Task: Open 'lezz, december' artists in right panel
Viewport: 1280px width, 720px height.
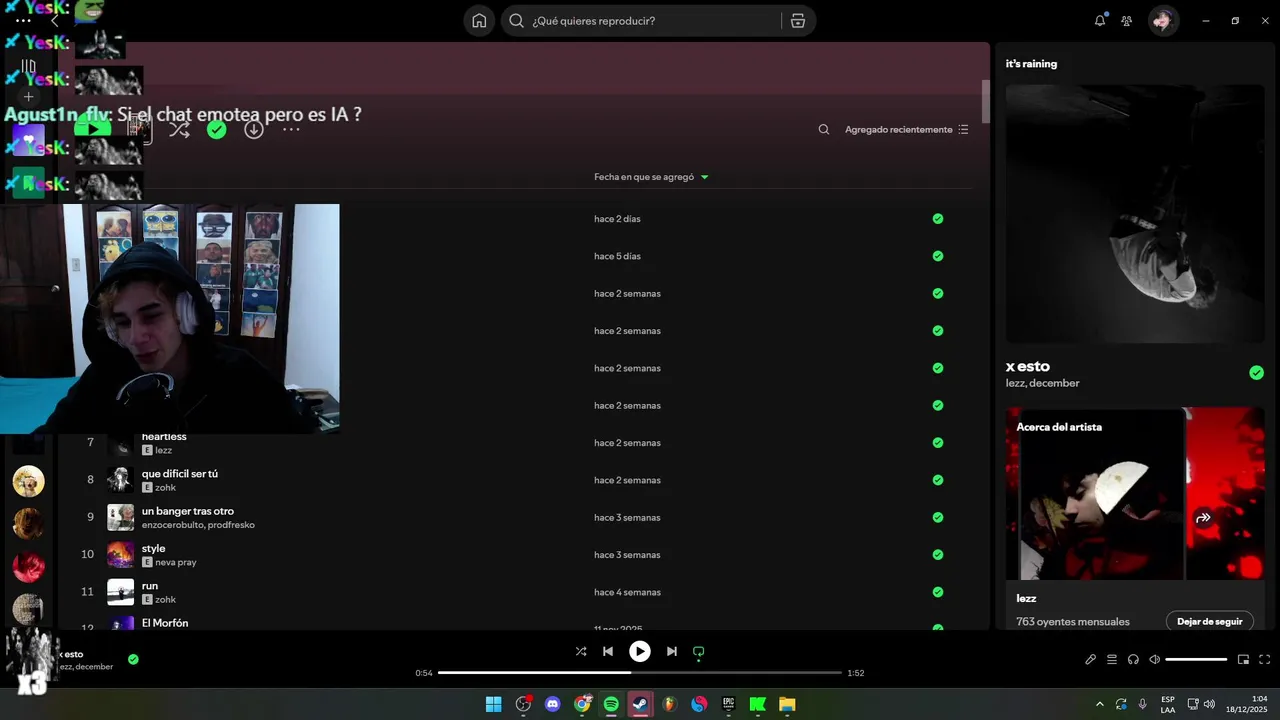Action: [1042, 383]
